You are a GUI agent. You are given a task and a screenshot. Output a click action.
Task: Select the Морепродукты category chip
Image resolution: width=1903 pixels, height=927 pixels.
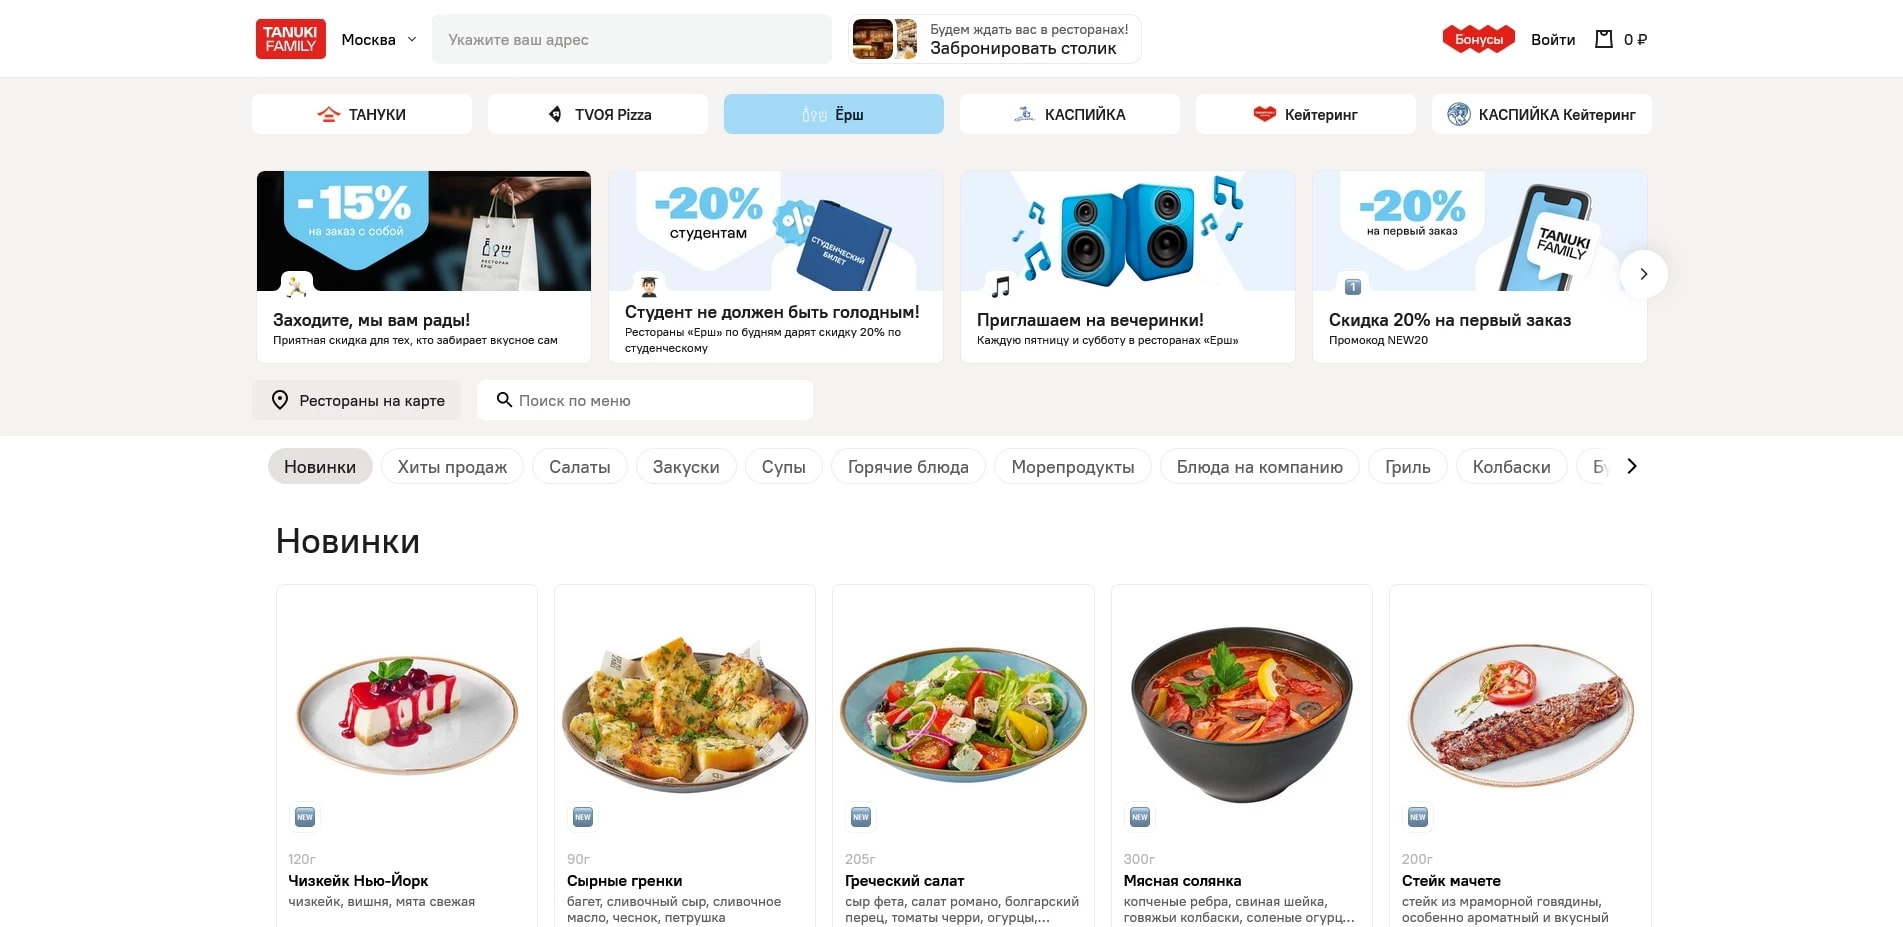pos(1073,466)
